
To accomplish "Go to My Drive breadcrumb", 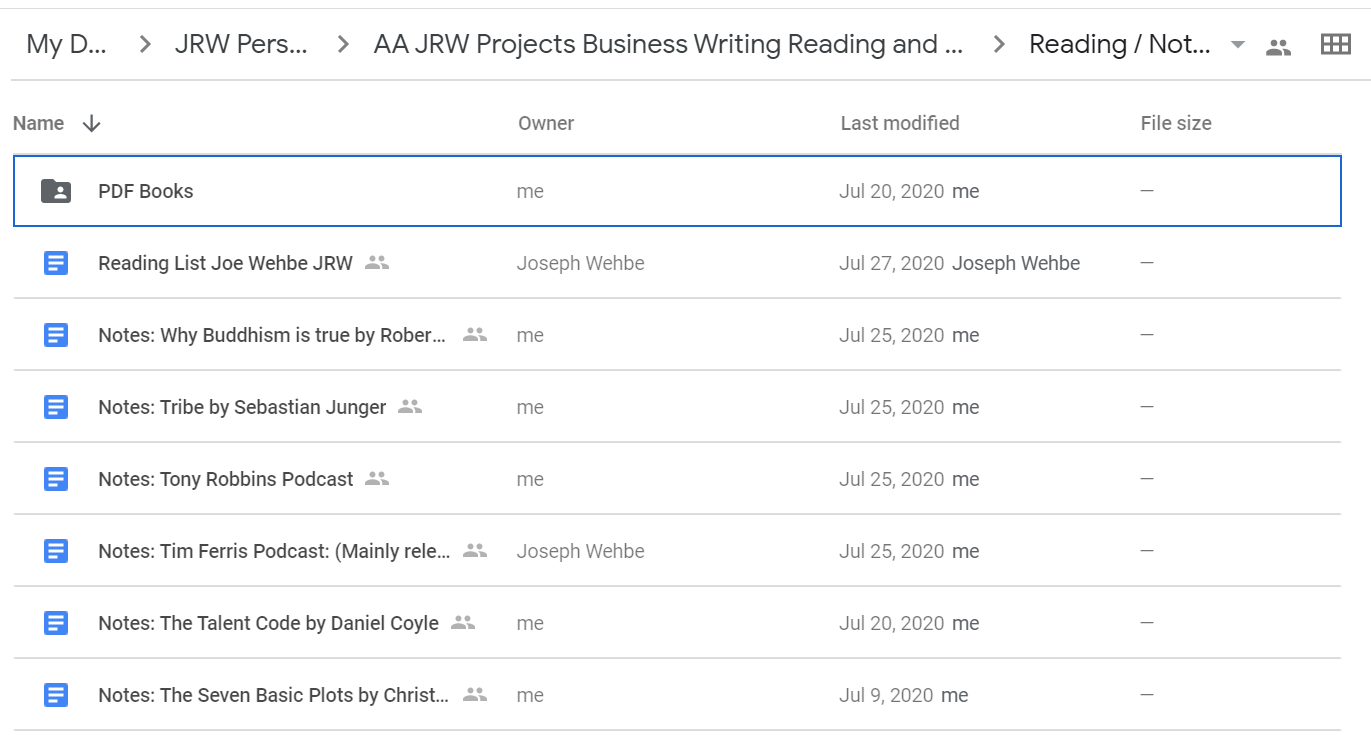I will [x=65, y=44].
